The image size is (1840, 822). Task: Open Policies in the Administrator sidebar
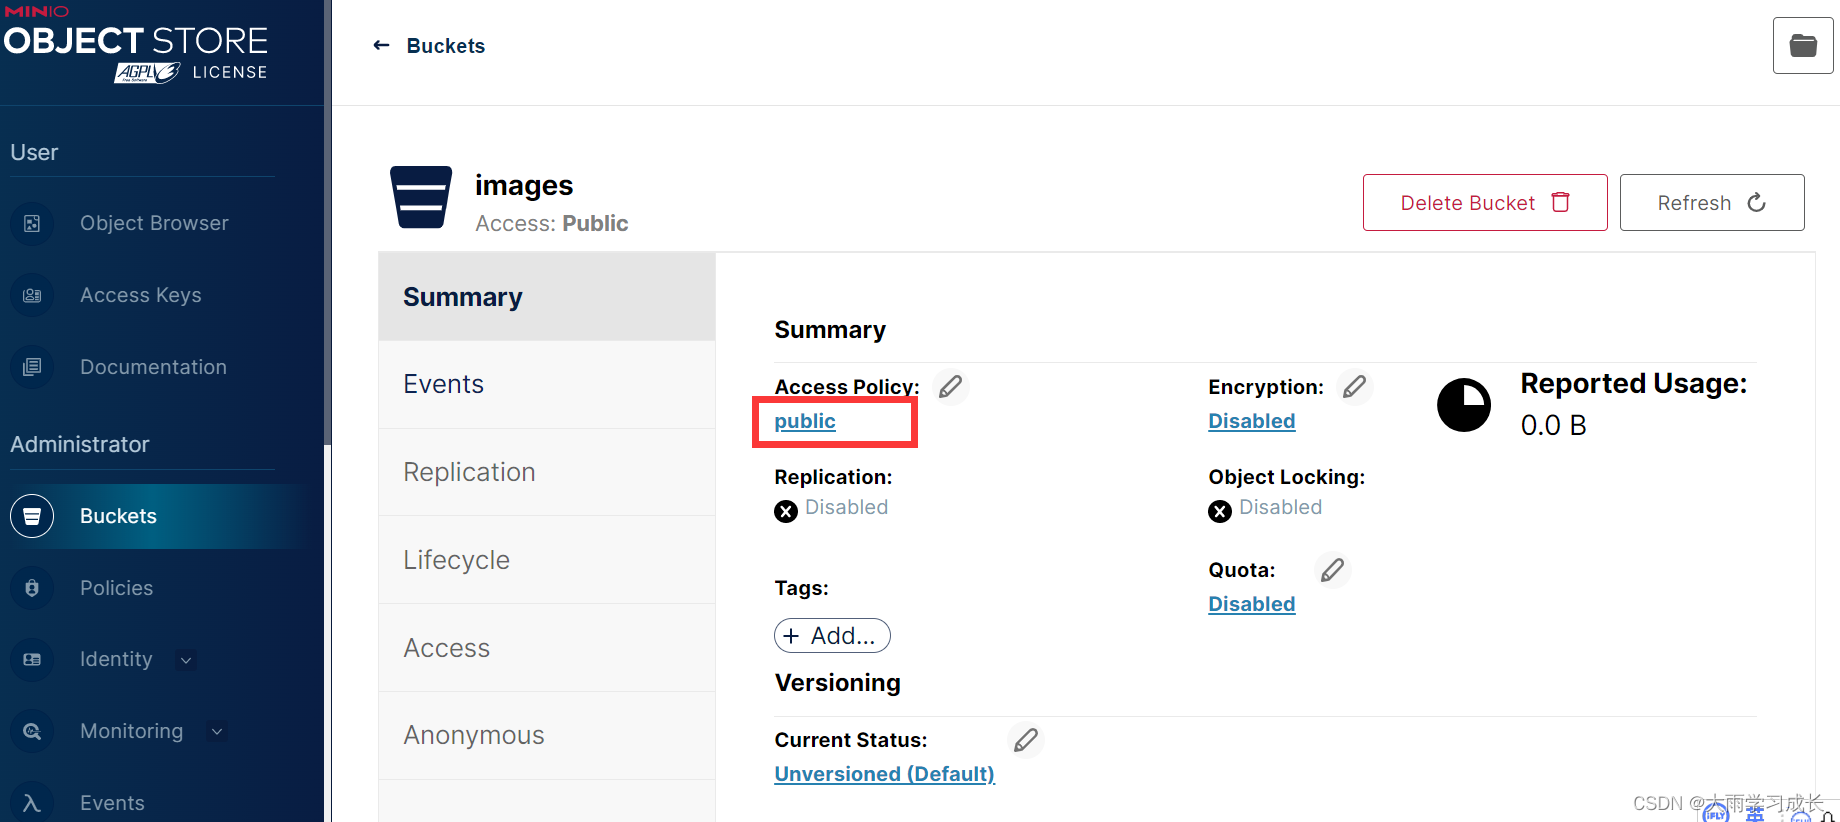[x=116, y=588]
